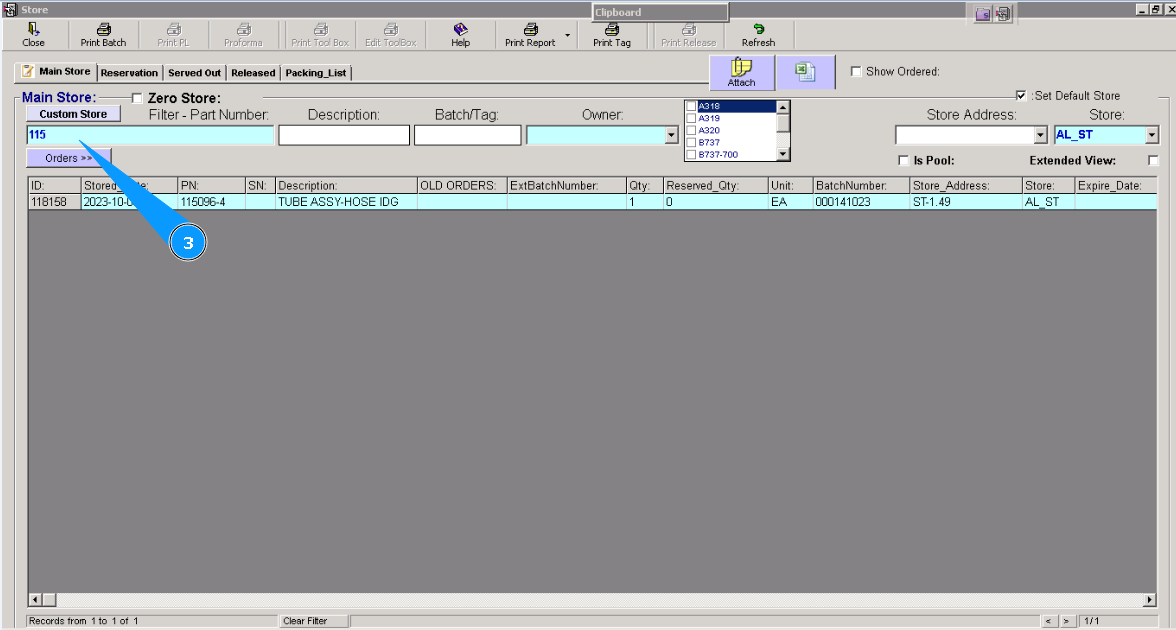1176x630 pixels.
Task: Click horizontal scrollbar left arrow of grid
Action: point(35,600)
